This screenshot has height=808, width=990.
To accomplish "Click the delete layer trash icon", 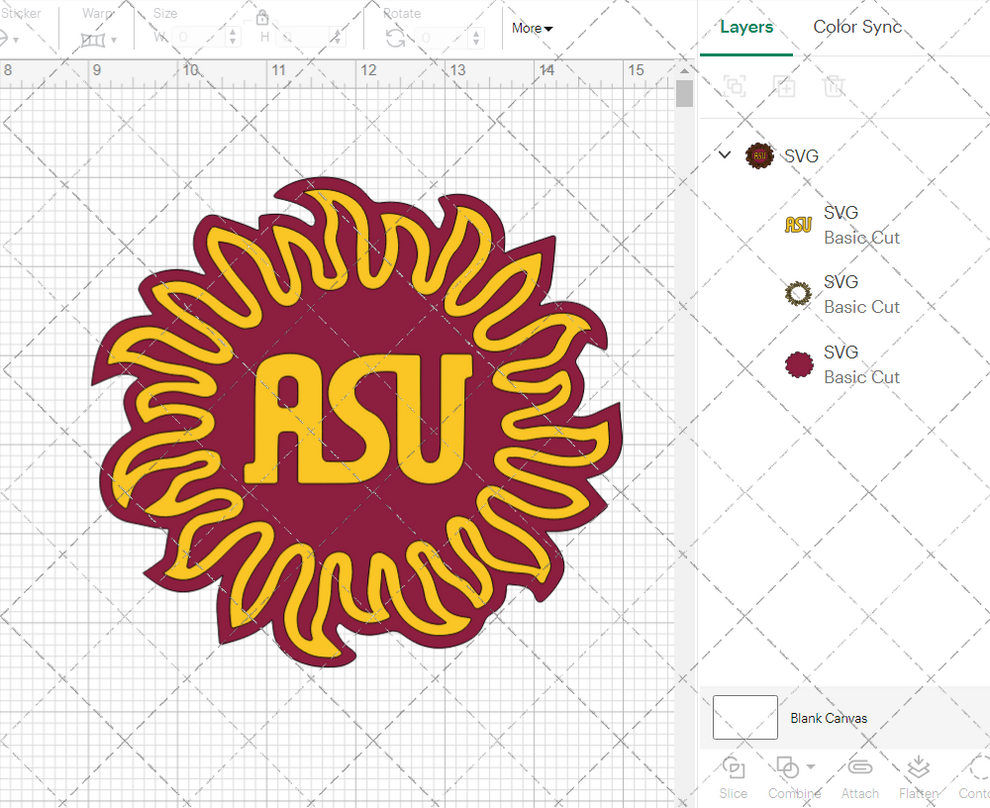I will coord(835,86).
